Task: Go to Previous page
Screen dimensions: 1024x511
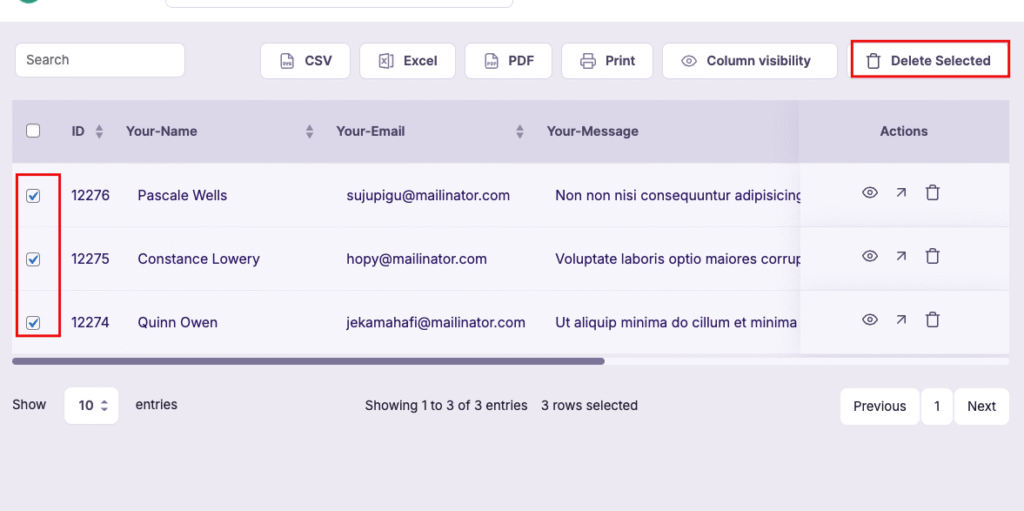Action: 880,406
